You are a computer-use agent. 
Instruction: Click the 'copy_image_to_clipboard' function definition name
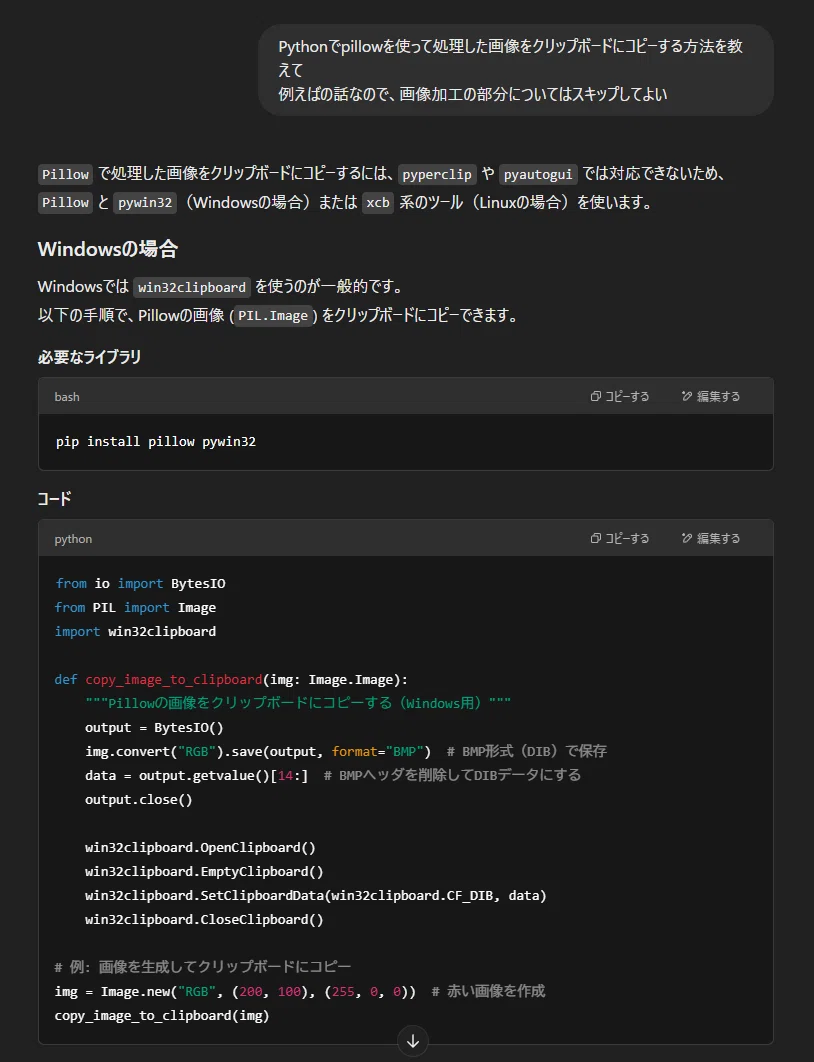[x=173, y=679]
